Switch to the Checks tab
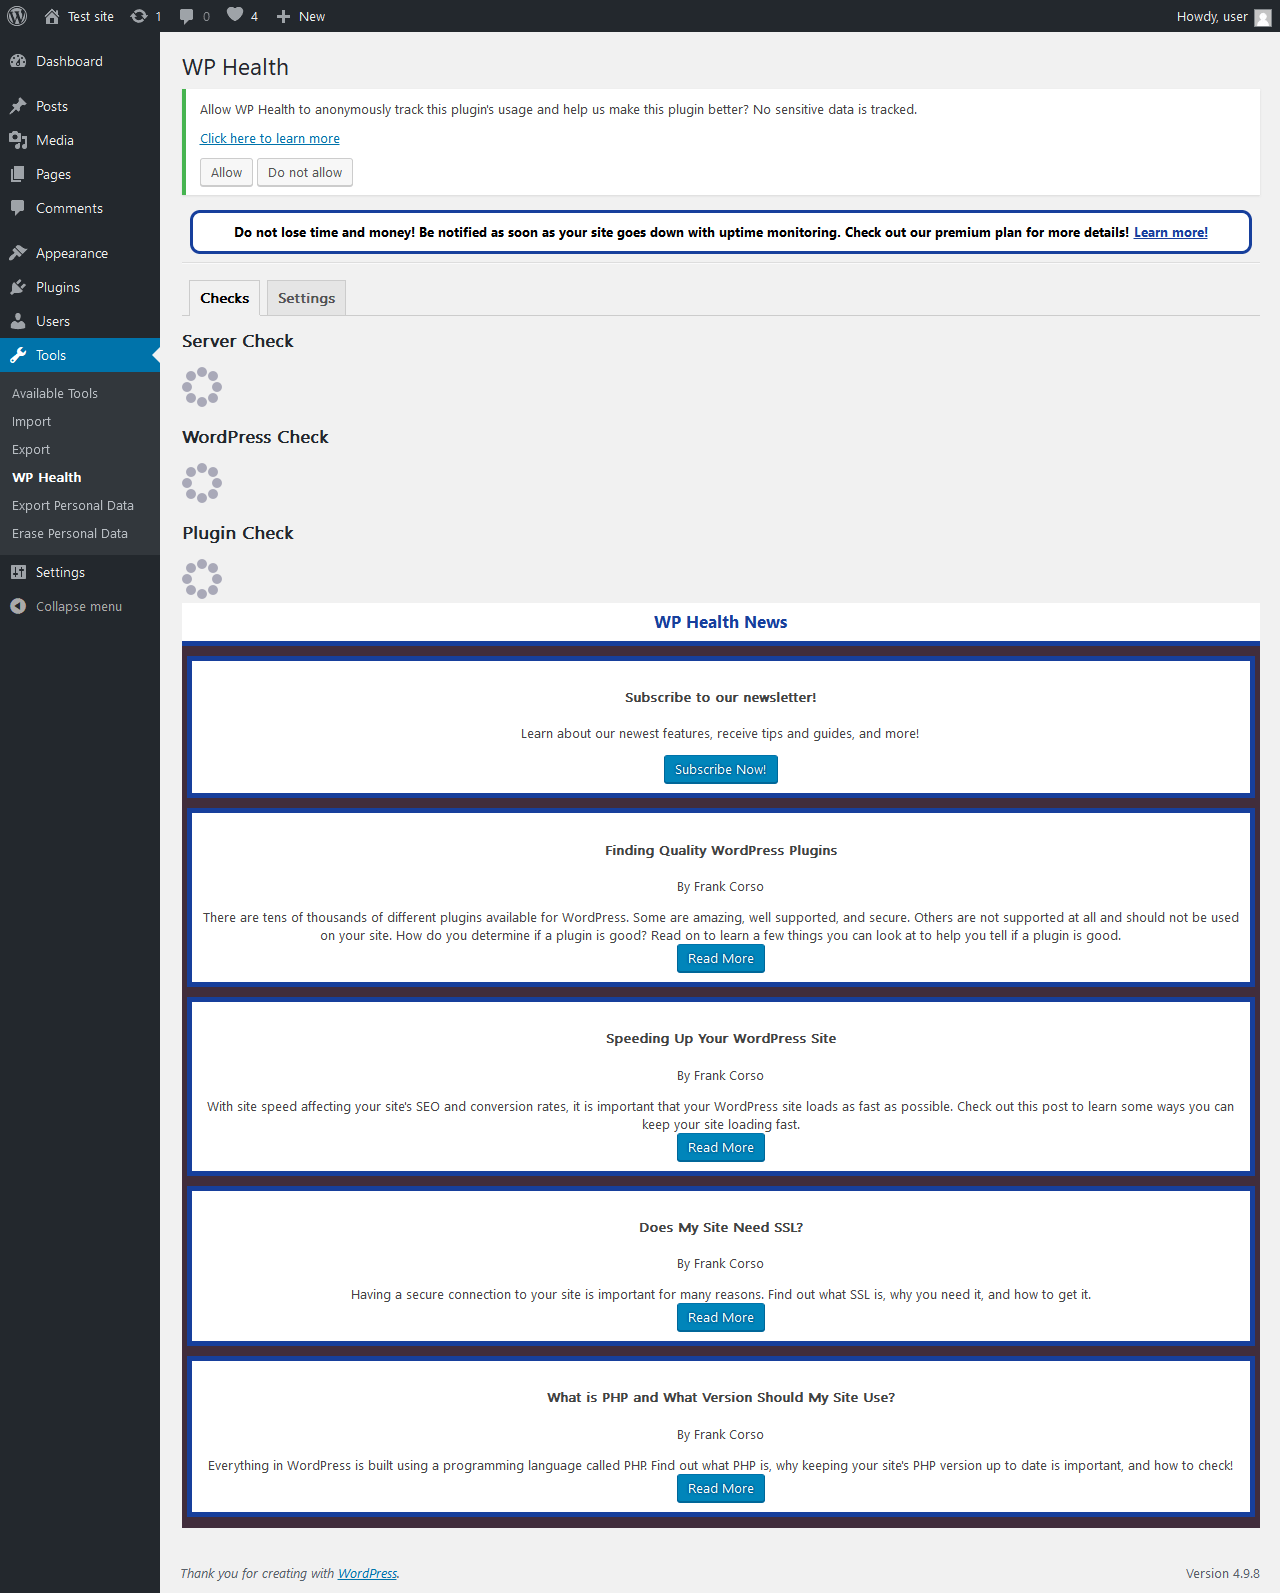 (x=225, y=298)
